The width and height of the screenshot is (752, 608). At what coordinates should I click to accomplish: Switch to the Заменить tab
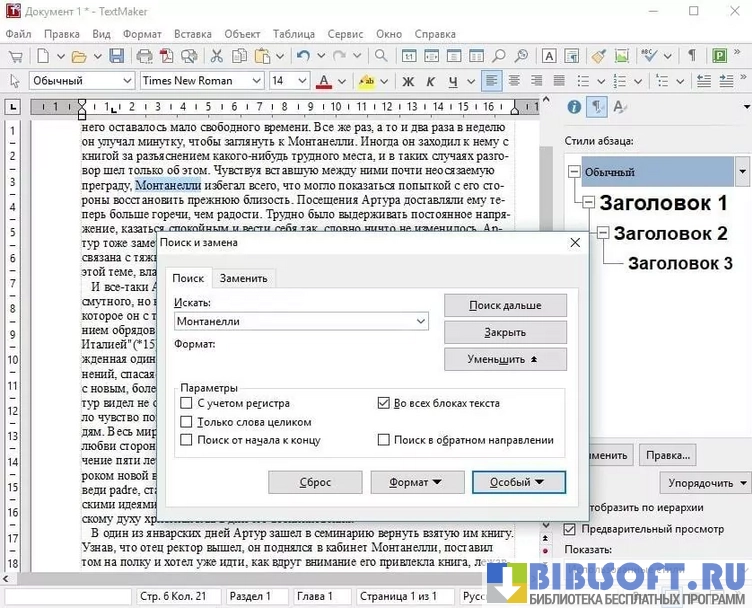click(x=243, y=278)
